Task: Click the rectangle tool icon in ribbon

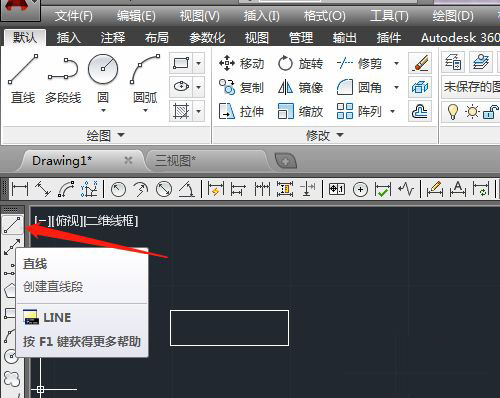Action: (181, 63)
